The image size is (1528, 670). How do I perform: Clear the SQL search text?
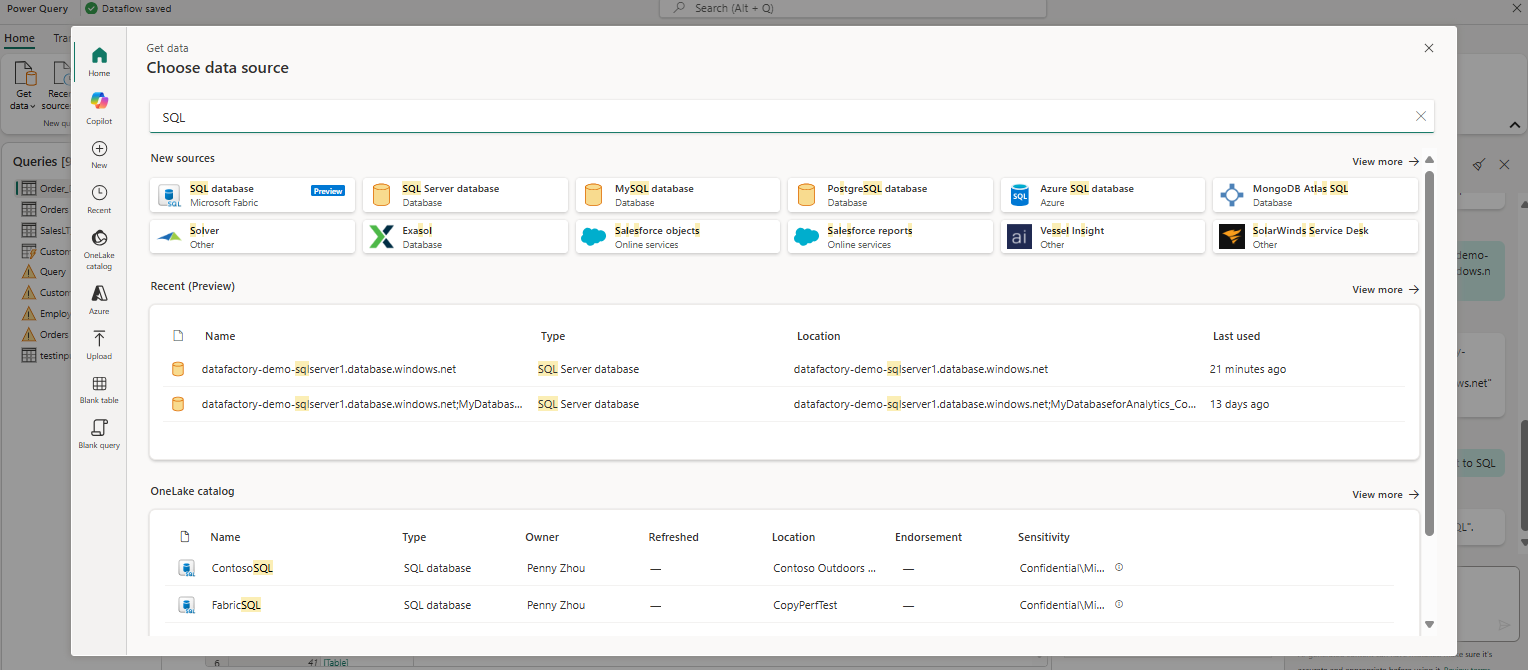[x=1420, y=116]
